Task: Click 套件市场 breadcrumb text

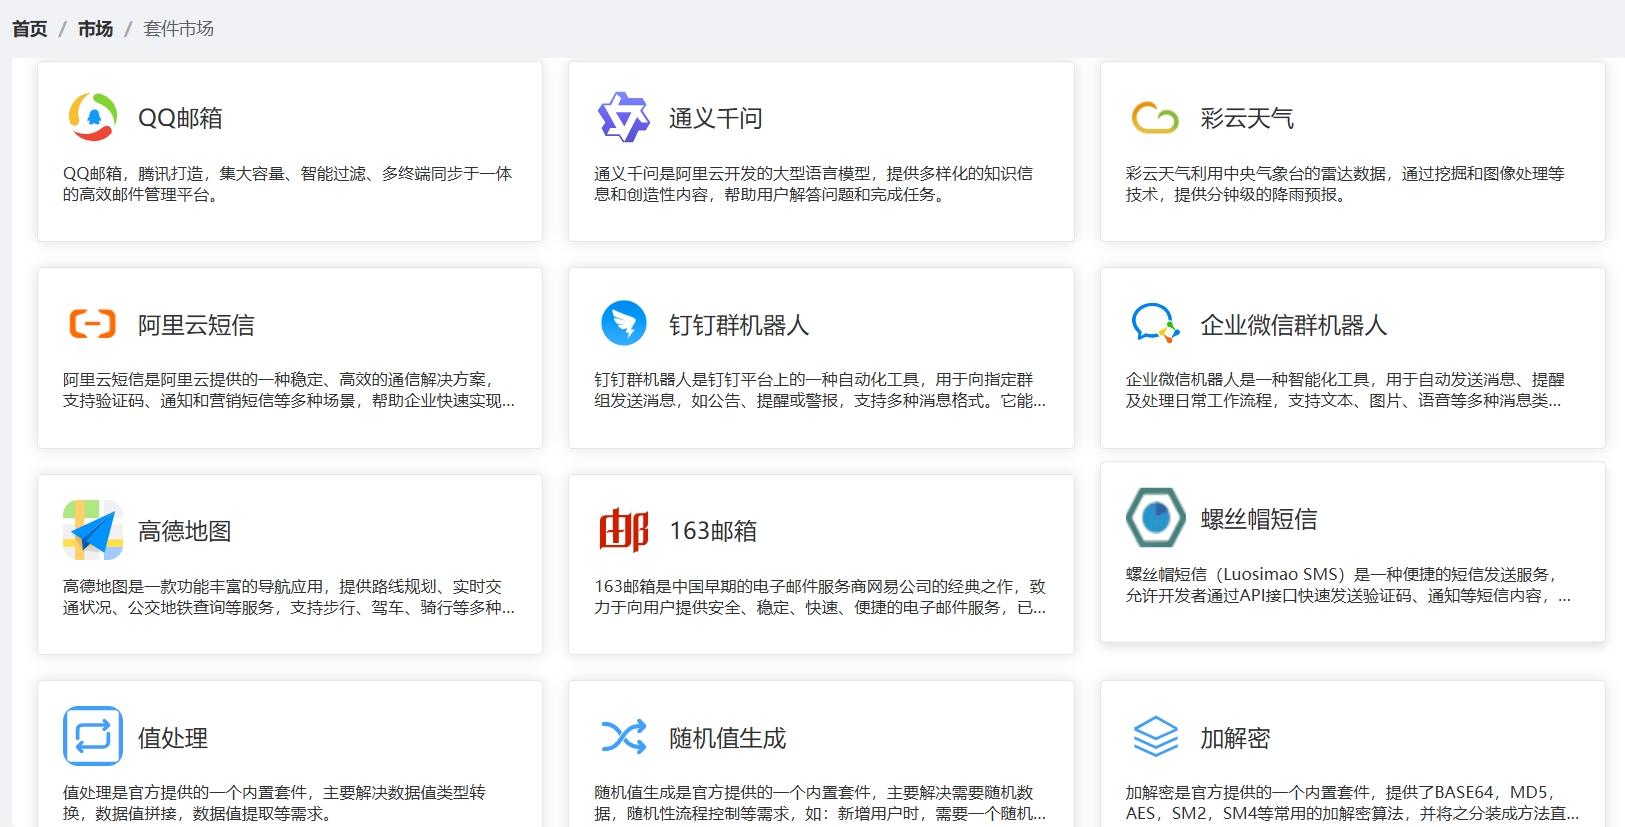Action: [x=178, y=29]
